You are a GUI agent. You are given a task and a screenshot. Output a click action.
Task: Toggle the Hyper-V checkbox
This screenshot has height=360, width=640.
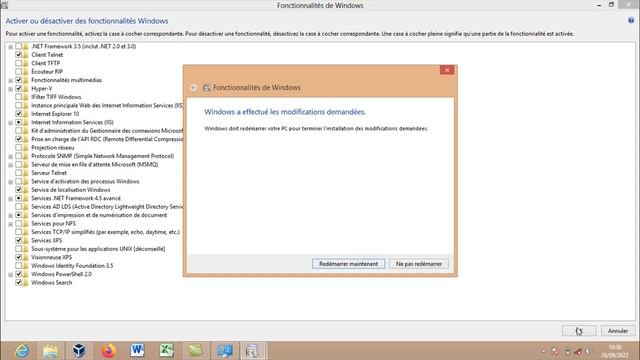pyautogui.click(x=18, y=89)
